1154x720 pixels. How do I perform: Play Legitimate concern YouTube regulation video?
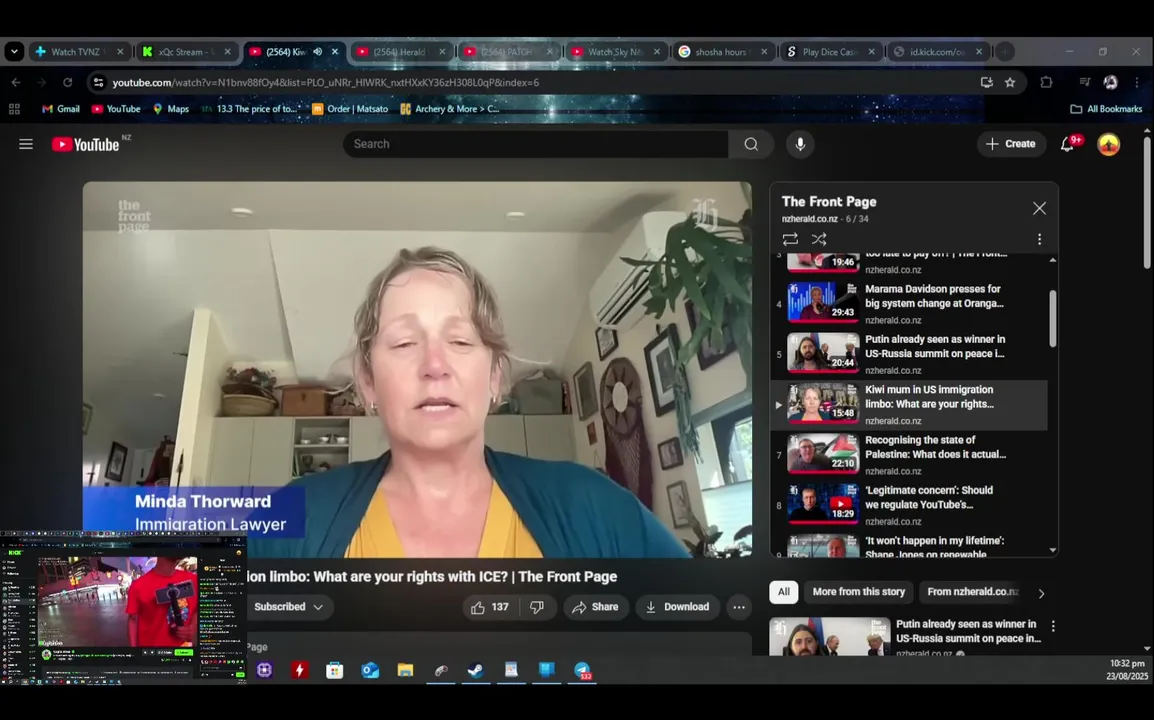pos(908,505)
